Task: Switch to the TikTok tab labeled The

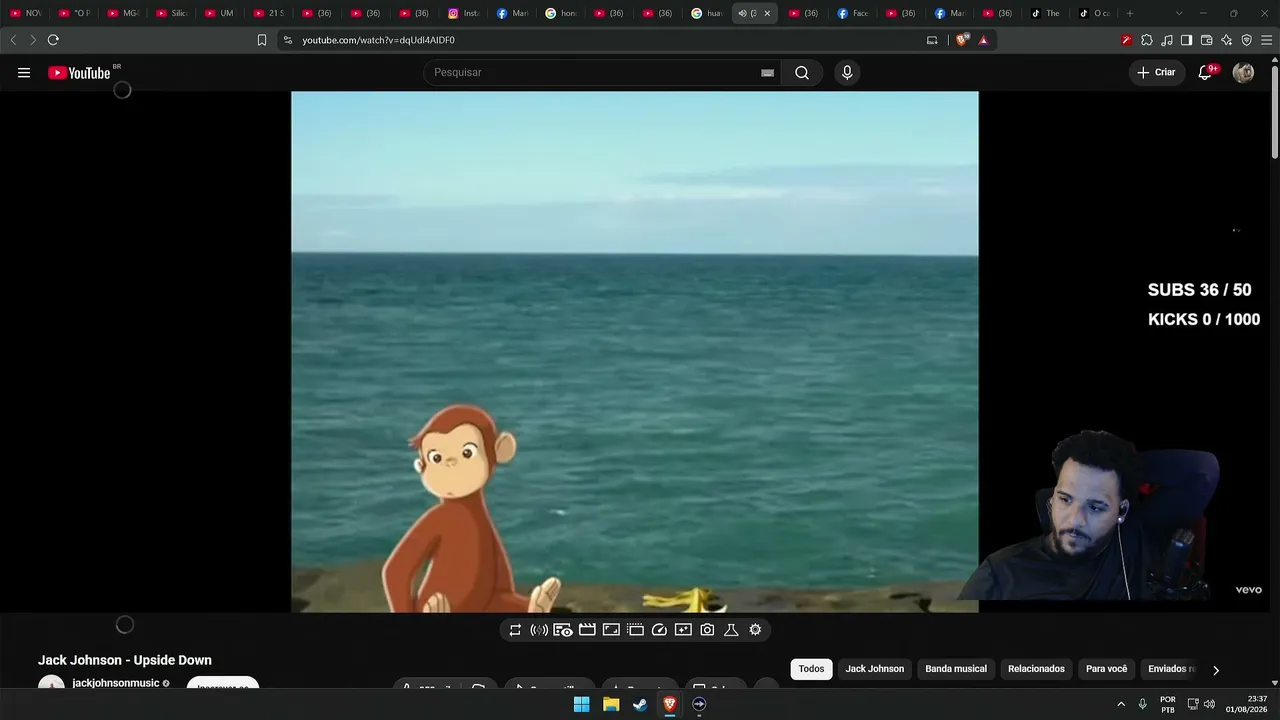Action: [x=1046, y=13]
